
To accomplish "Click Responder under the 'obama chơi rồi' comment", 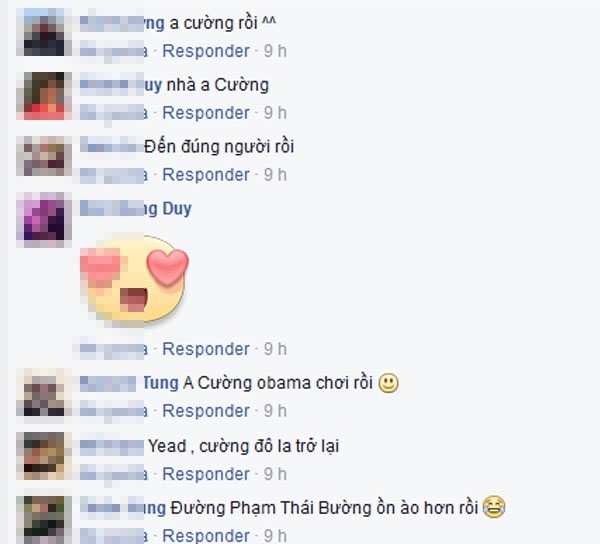I will tap(206, 411).
